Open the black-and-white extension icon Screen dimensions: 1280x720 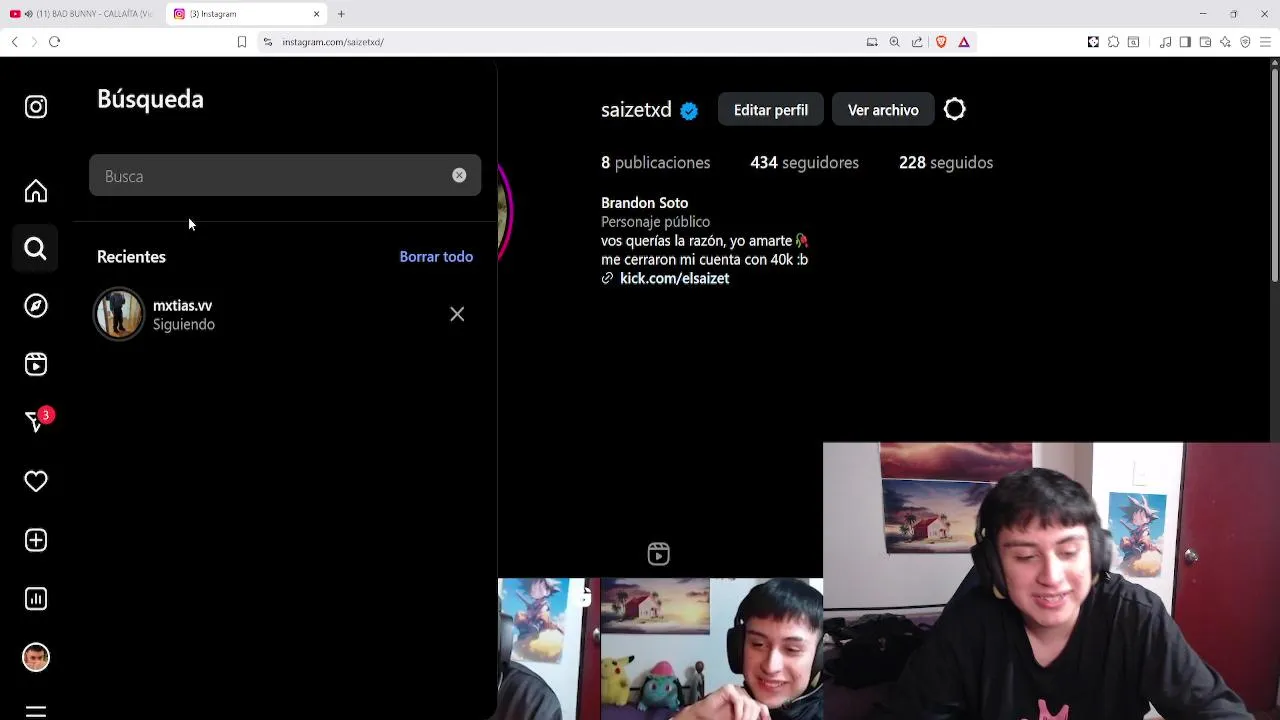1093,42
